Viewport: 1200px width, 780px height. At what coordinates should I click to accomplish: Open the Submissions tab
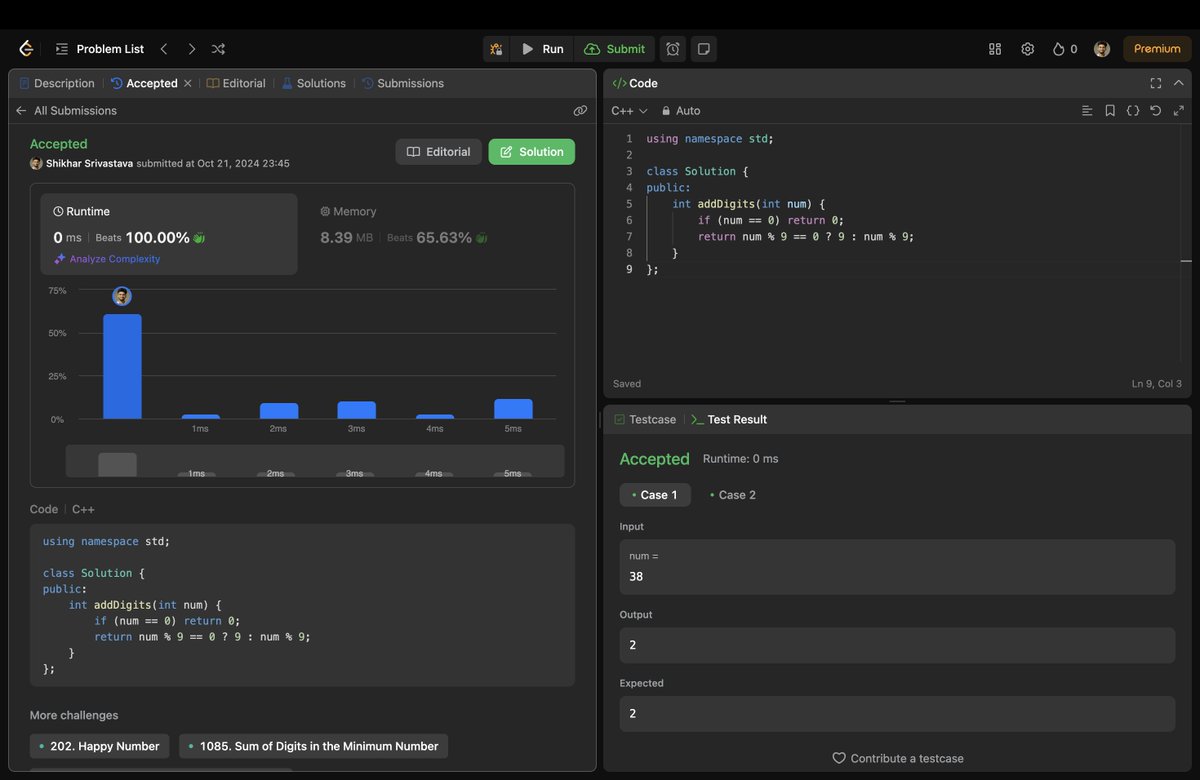(x=409, y=83)
